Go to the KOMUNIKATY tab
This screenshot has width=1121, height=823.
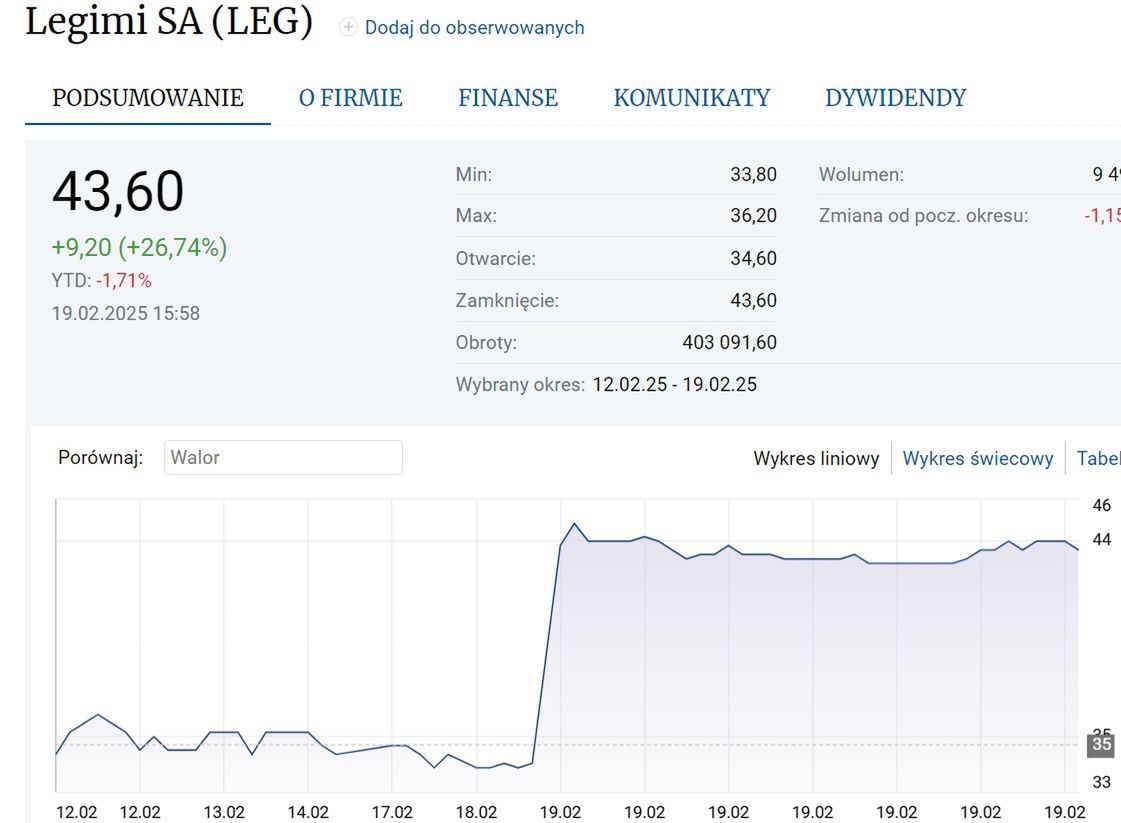[x=692, y=98]
